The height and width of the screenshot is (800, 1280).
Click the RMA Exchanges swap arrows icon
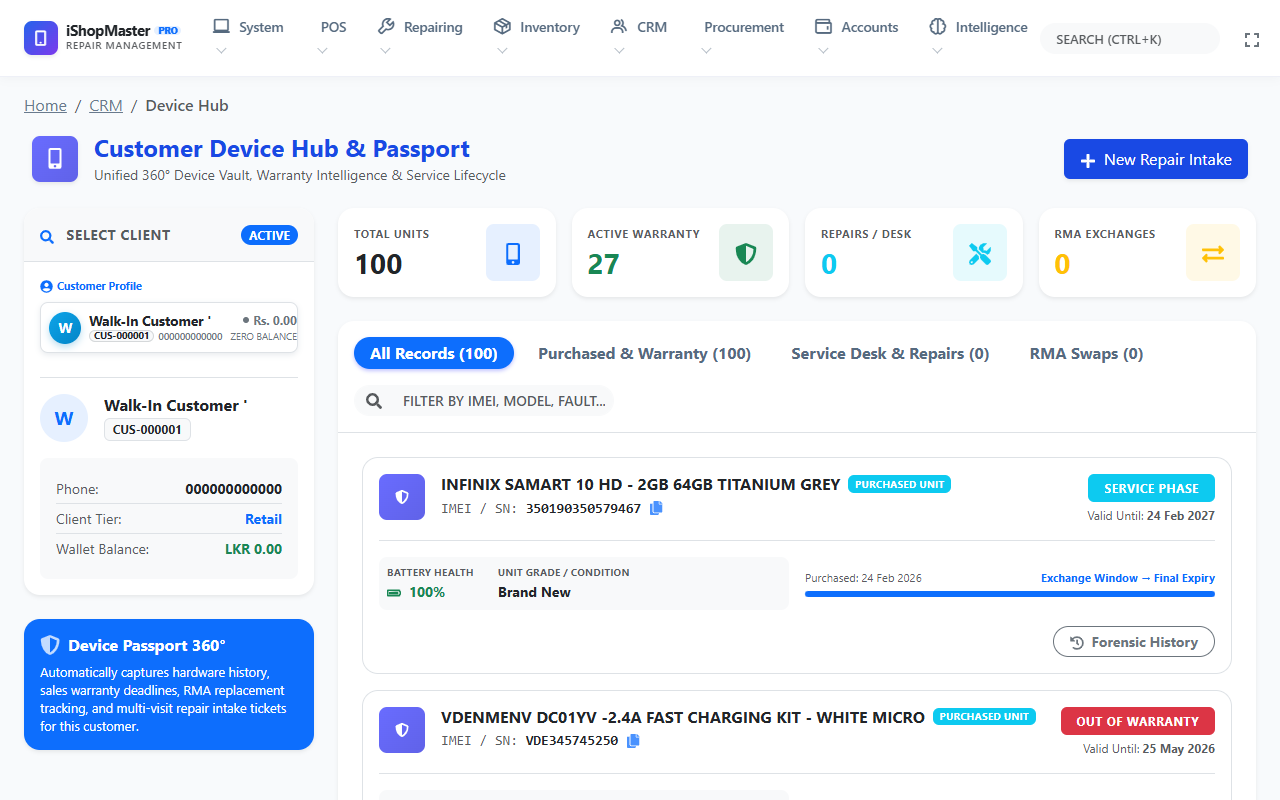1213,253
